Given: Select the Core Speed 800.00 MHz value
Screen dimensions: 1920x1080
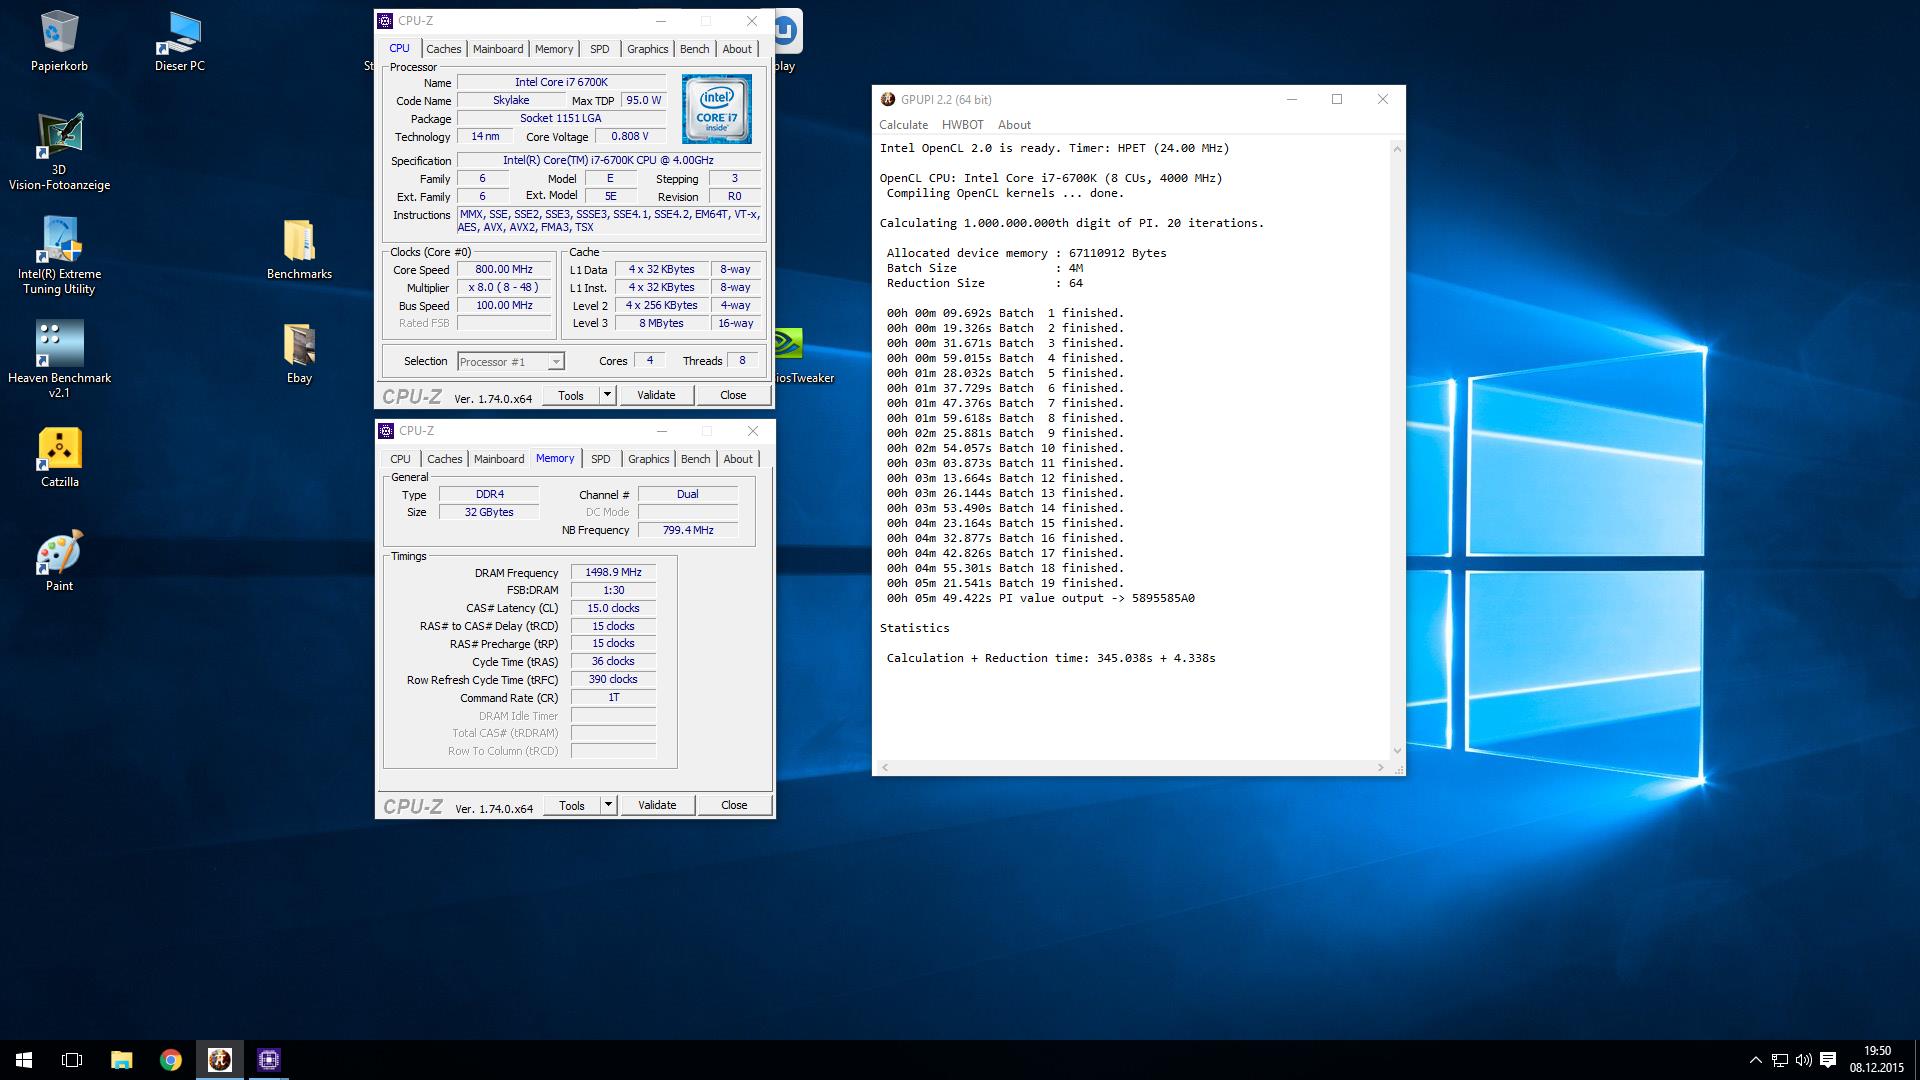Looking at the screenshot, I should pos(504,270).
